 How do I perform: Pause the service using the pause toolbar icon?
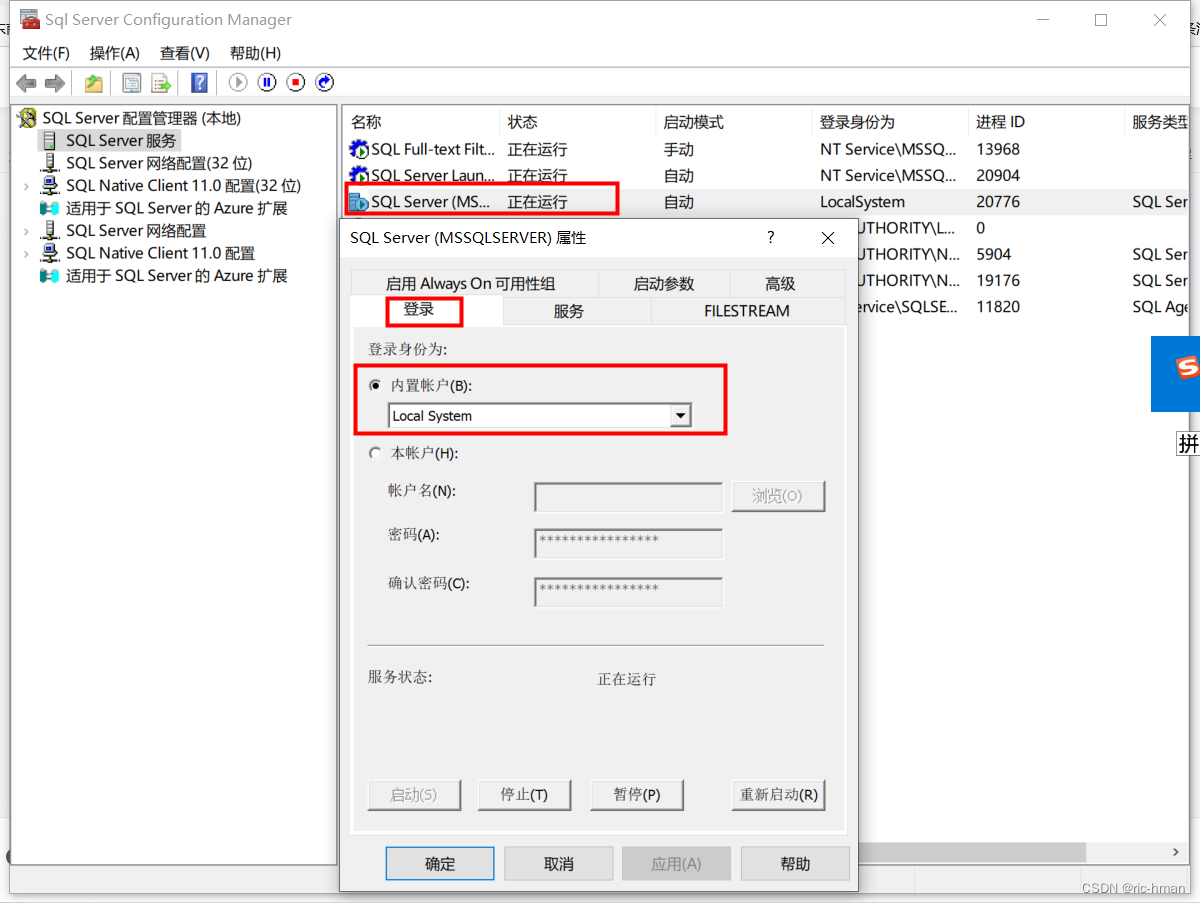point(266,83)
